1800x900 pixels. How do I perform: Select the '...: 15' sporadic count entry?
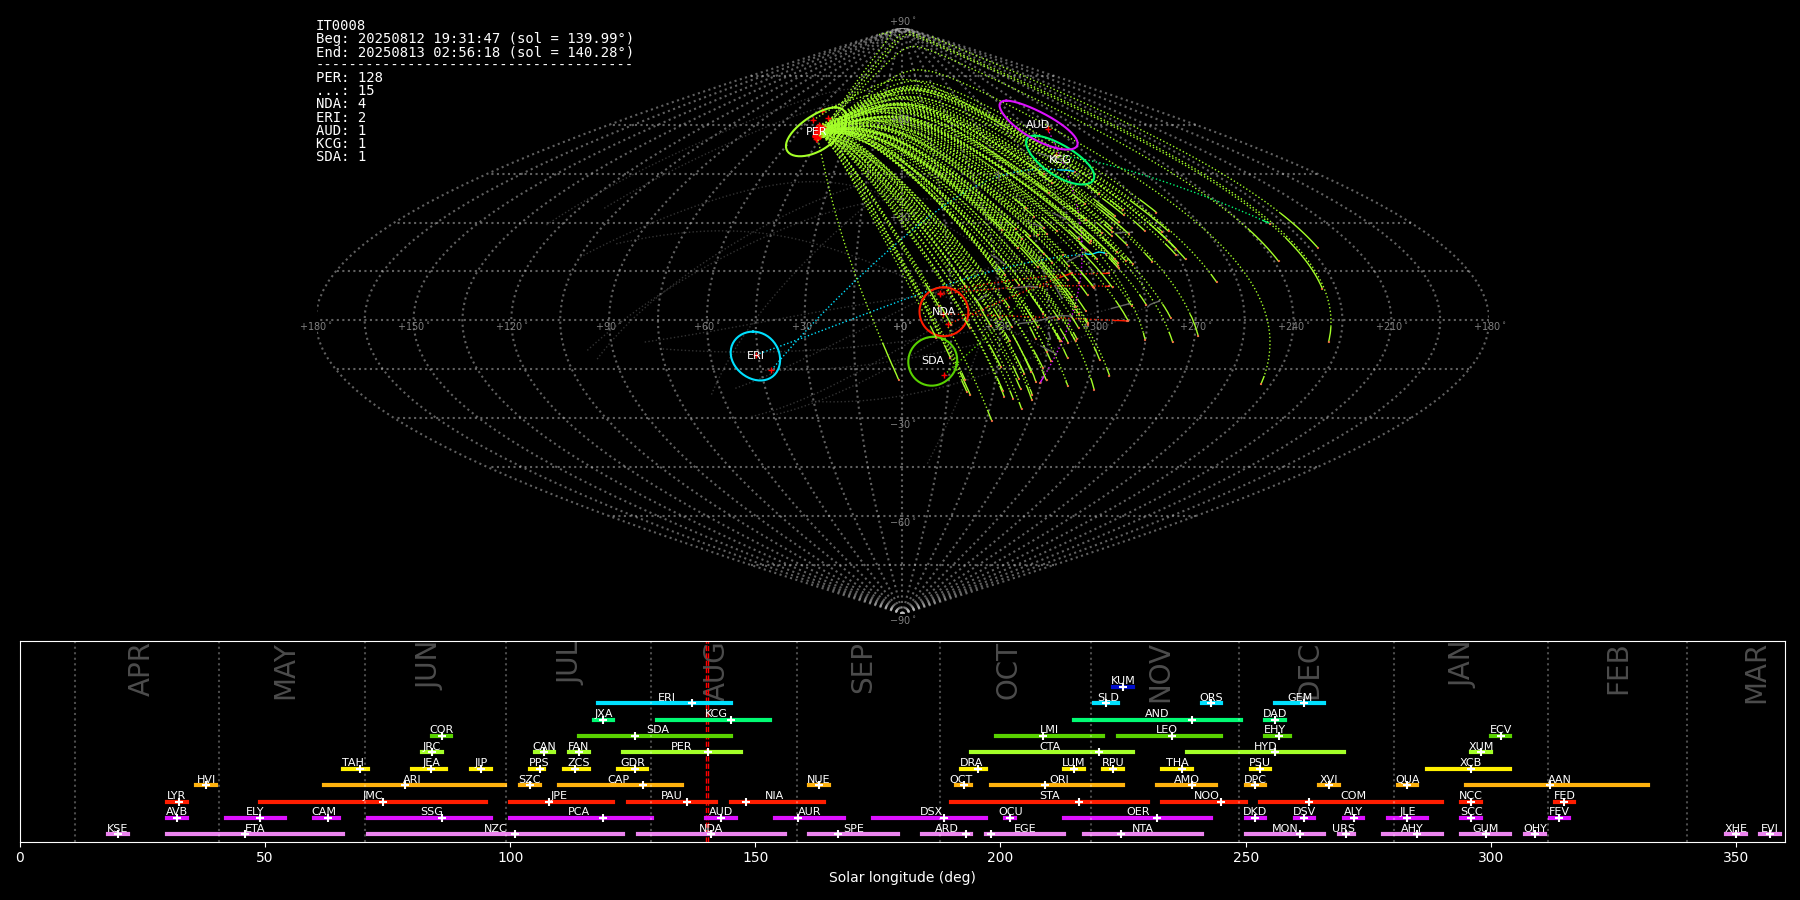345,91
